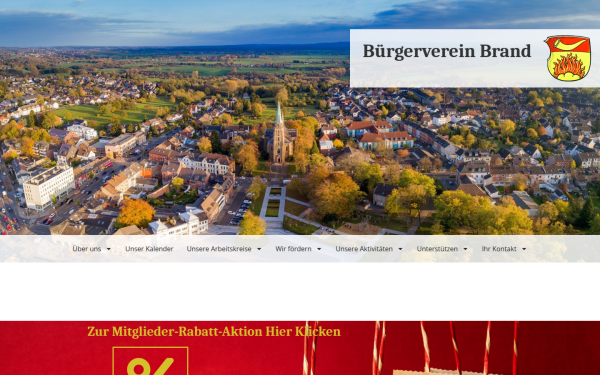Screen dimensions: 600x375
Task: Click the percent sign discount icon
Action: [150, 361]
